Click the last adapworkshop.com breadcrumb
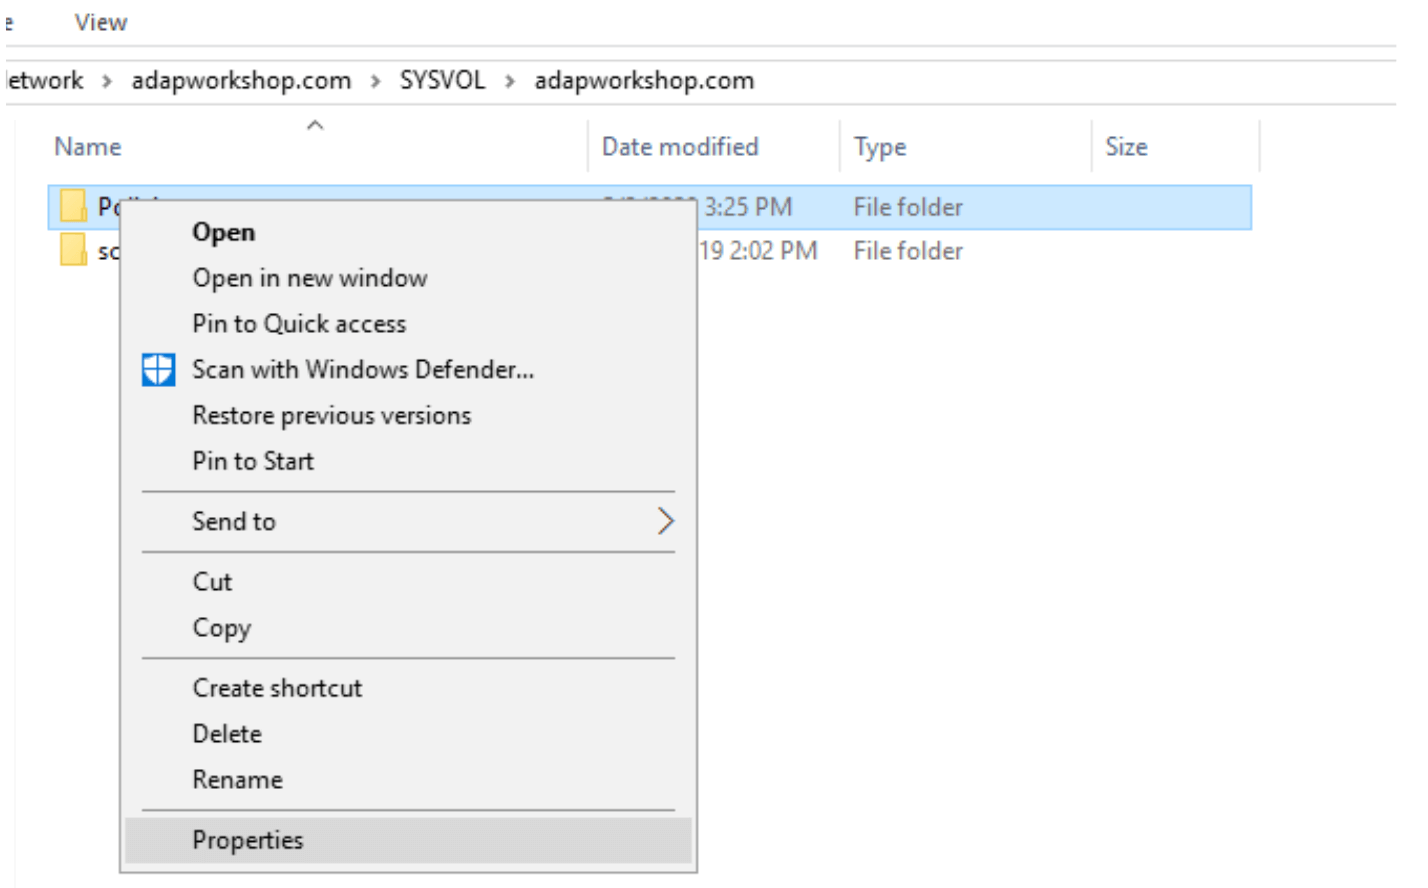 (x=644, y=80)
